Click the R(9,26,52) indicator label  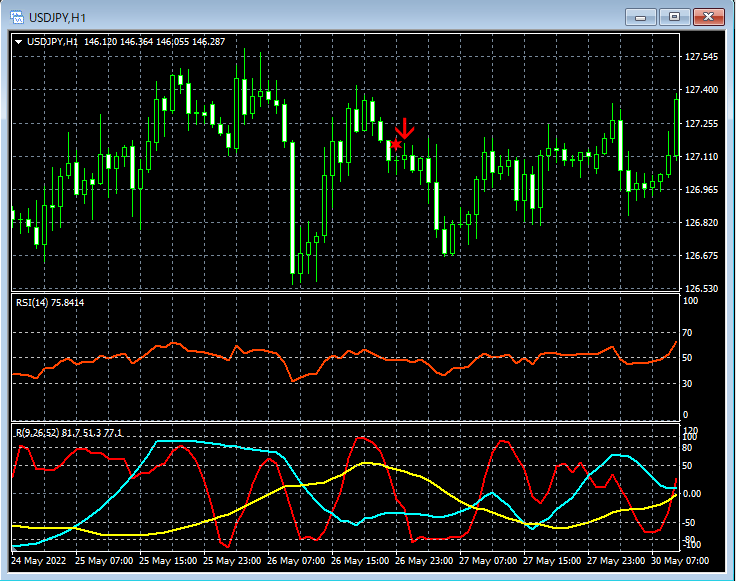(69, 432)
